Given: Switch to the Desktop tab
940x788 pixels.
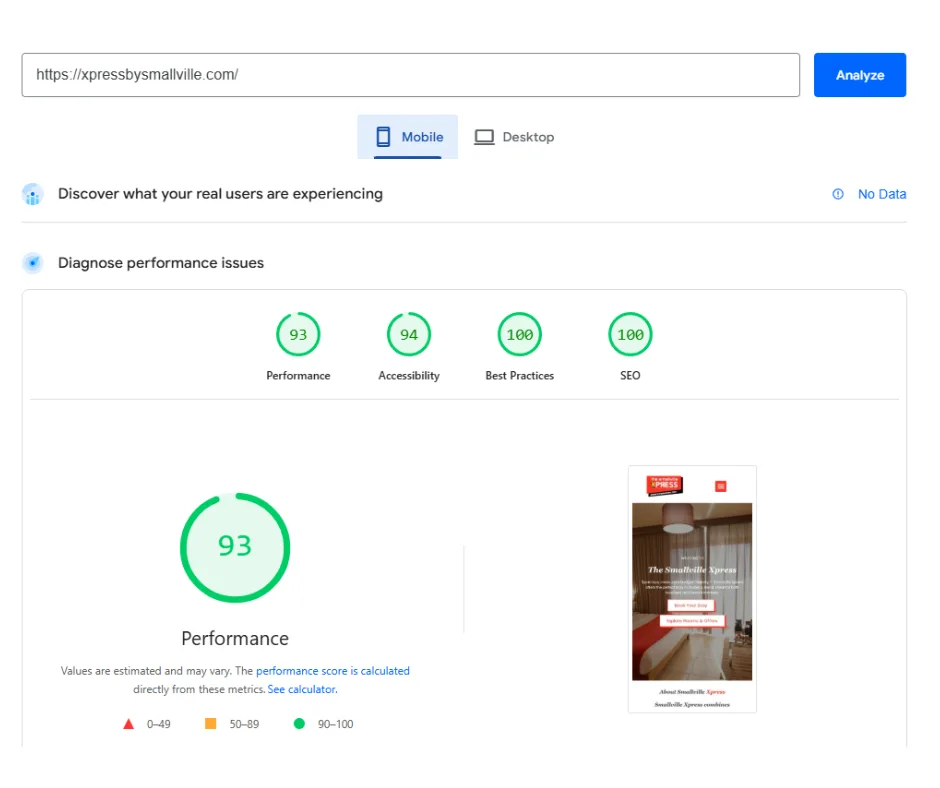Looking at the screenshot, I should (x=513, y=136).
